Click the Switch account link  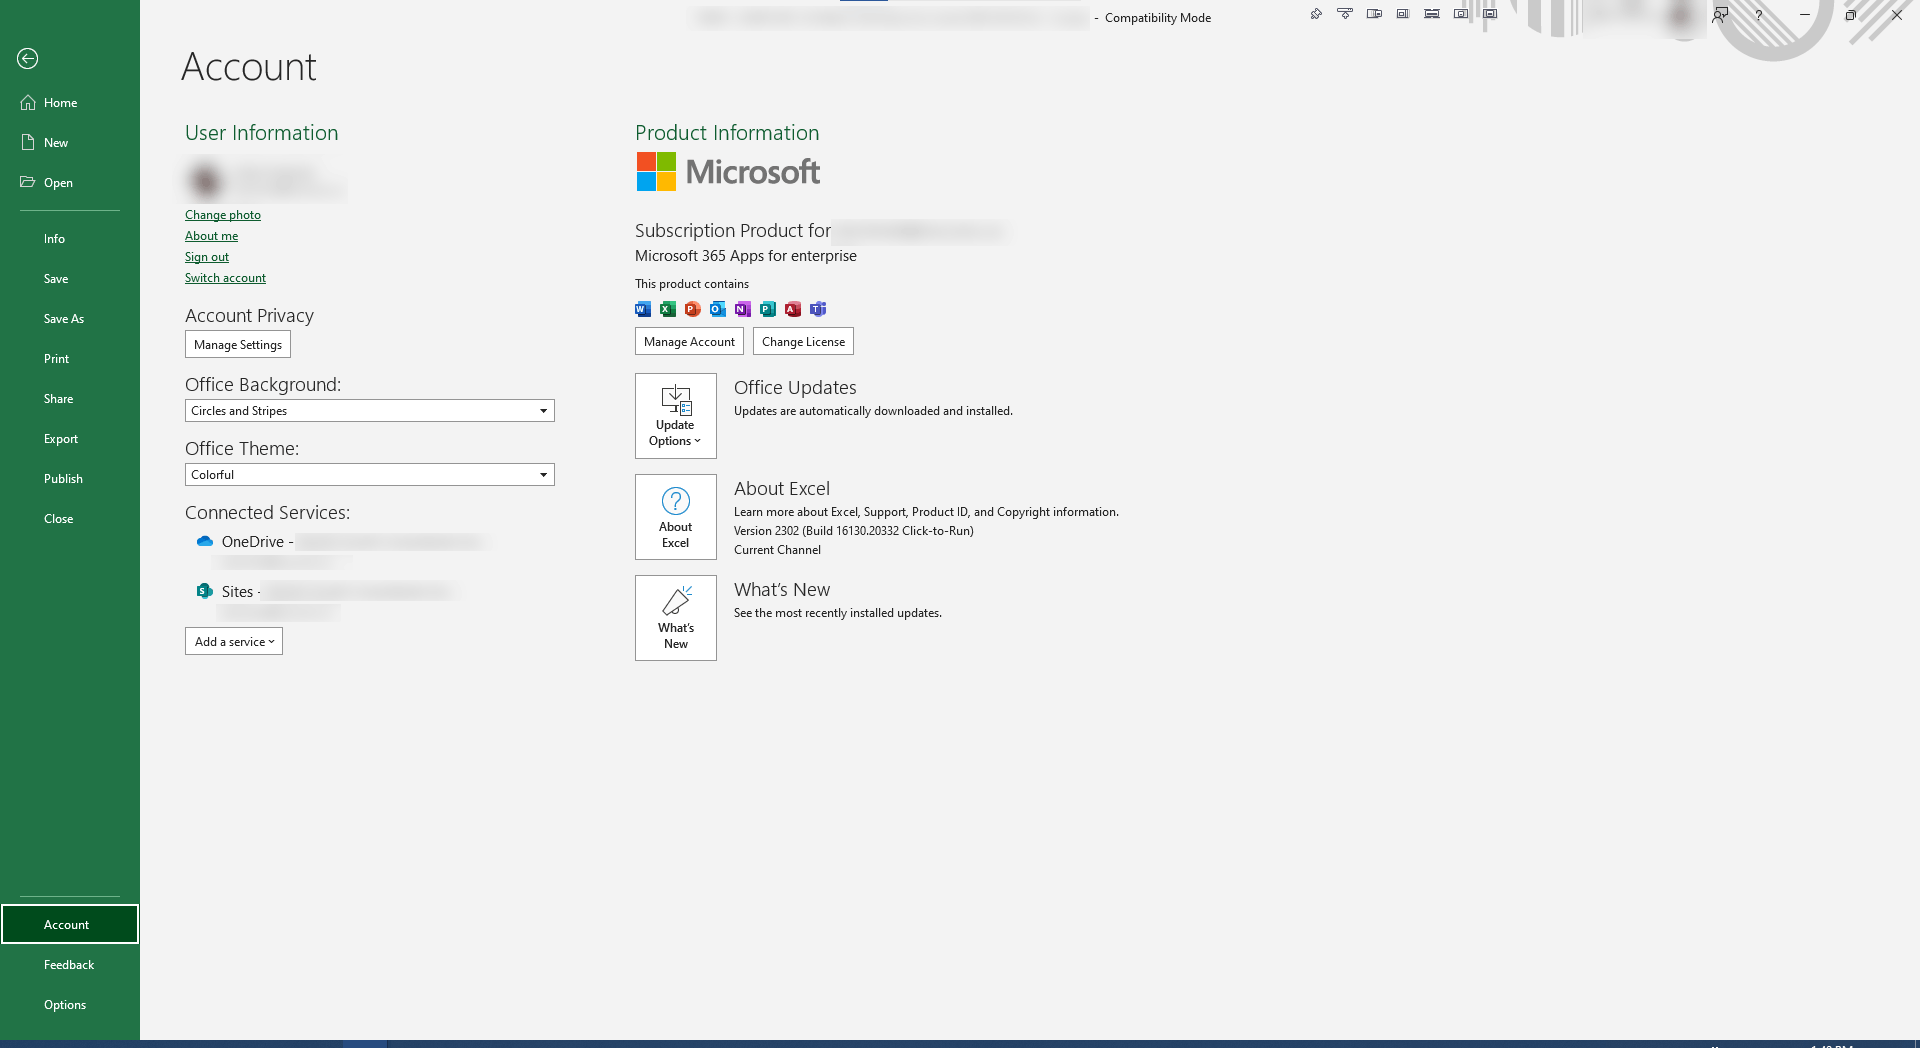tap(225, 278)
